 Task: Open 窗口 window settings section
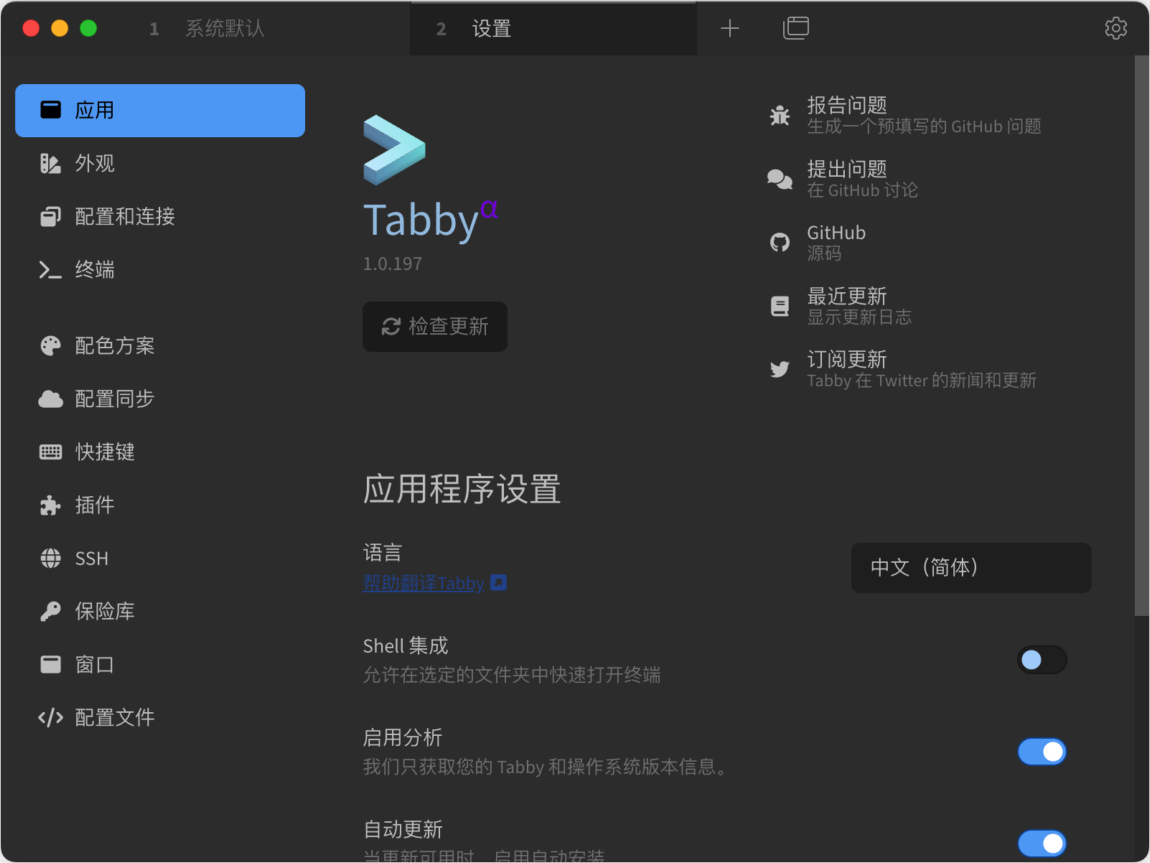pyautogui.click(x=160, y=665)
